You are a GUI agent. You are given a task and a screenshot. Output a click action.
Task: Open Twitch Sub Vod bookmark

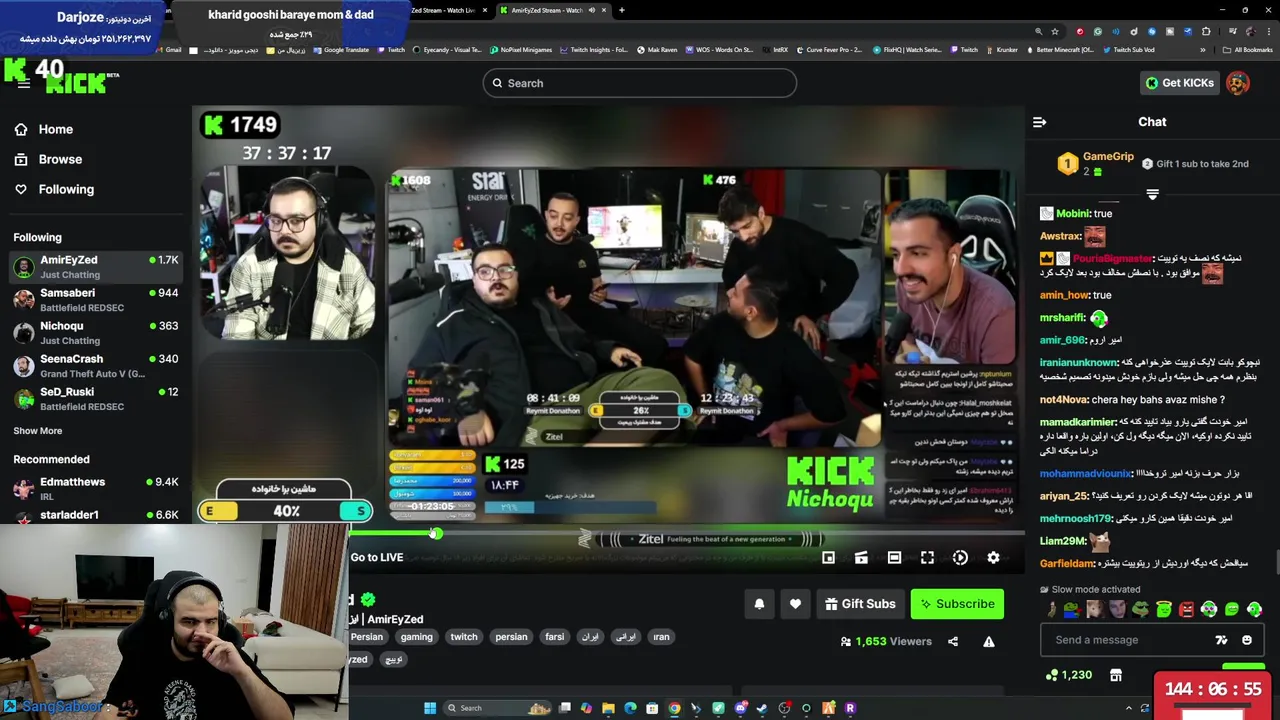click(x=1128, y=50)
